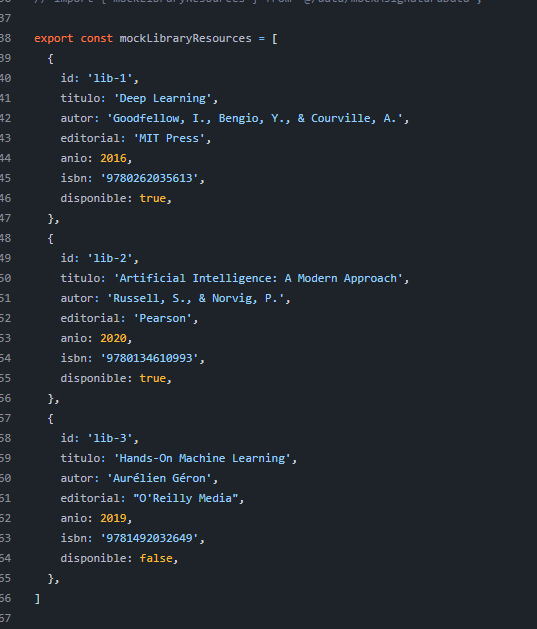Image resolution: width=537 pixels, height=629 pixels.
Task: Click the 'Pearson' editorial string
Action: (x=162, y=319)
